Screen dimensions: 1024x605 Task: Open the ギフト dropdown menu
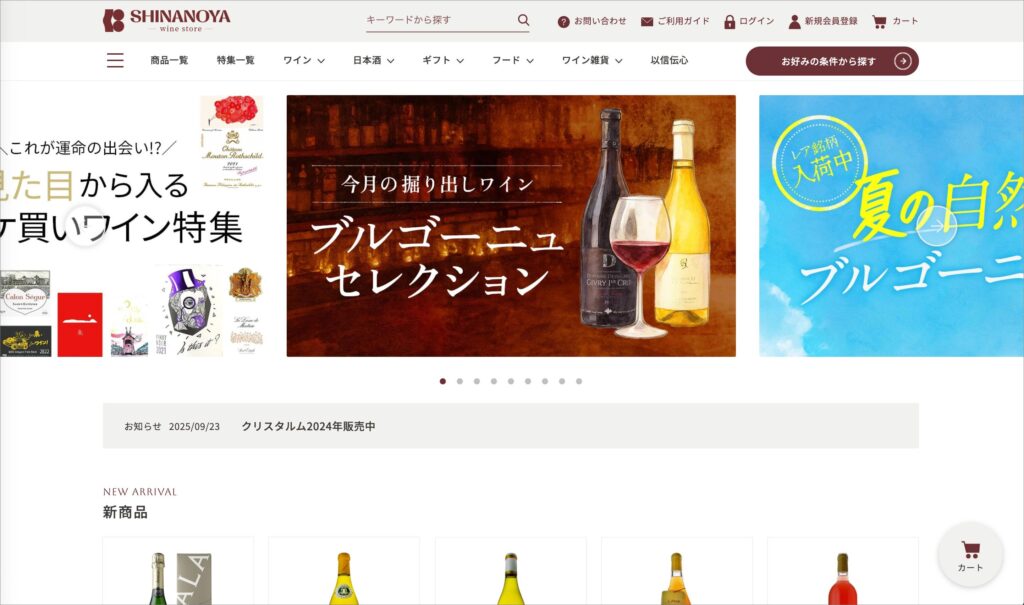tap(443, 60)
